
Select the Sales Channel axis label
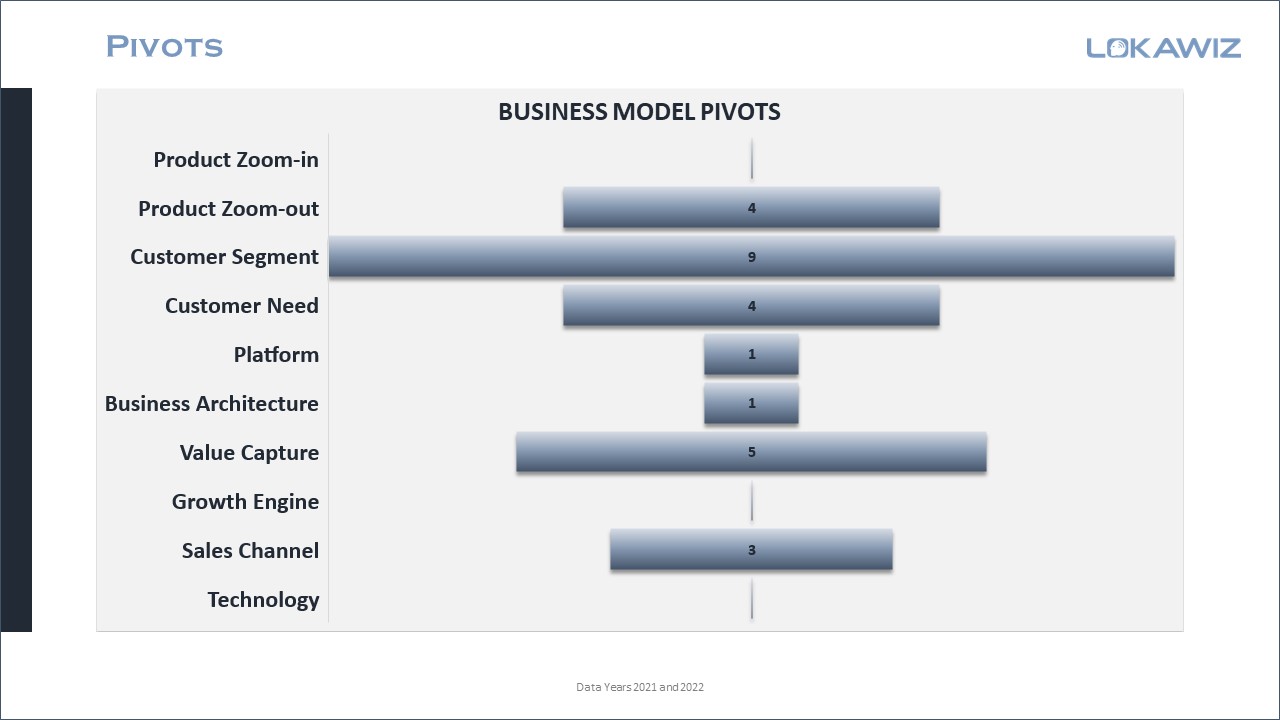point(250,551)
